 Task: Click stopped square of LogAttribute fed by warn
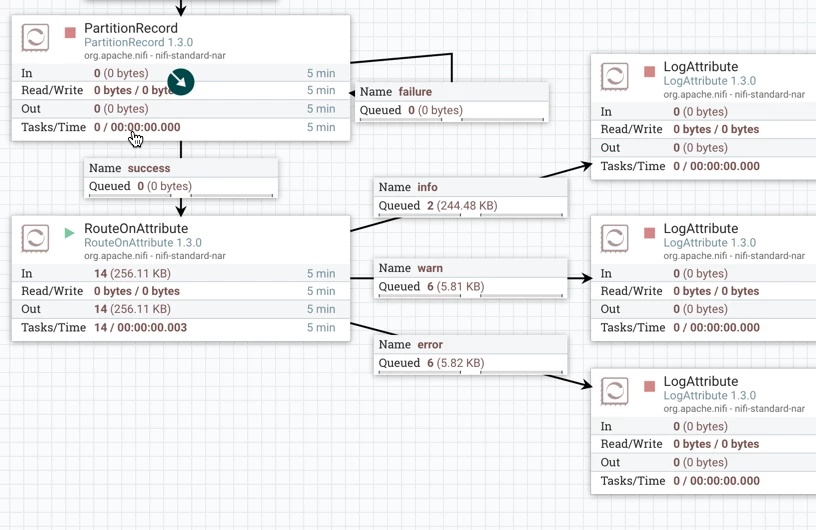click(x=649, y=233)
